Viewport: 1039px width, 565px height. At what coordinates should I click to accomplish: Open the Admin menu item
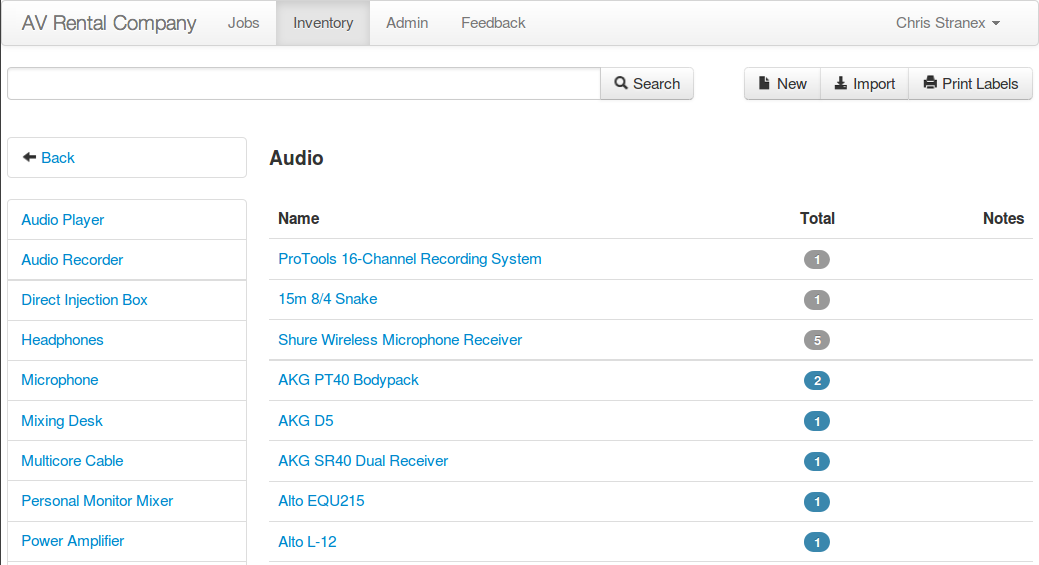pos(407,23)
